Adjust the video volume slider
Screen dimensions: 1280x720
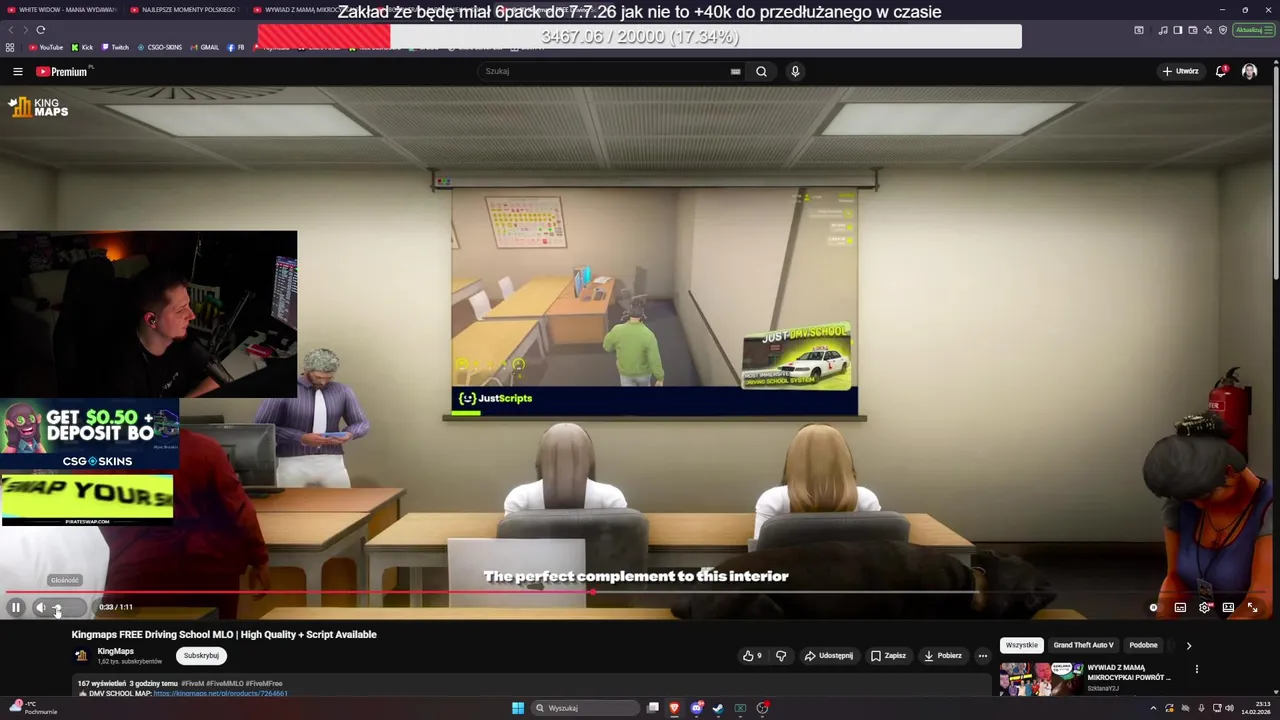point(68,607)
